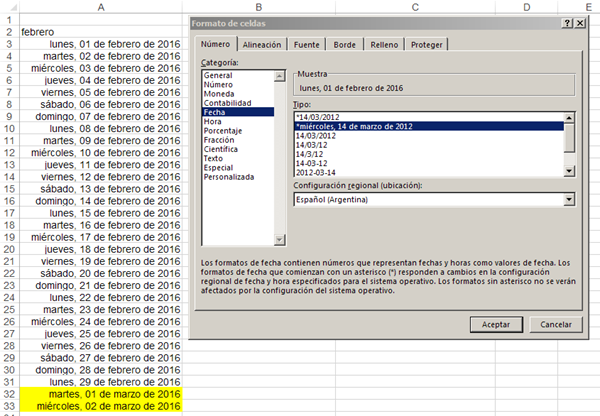The height and width of the screenshot is (416, 600).
Task: Switch to the Alineación tab
Action: [260, 44]
